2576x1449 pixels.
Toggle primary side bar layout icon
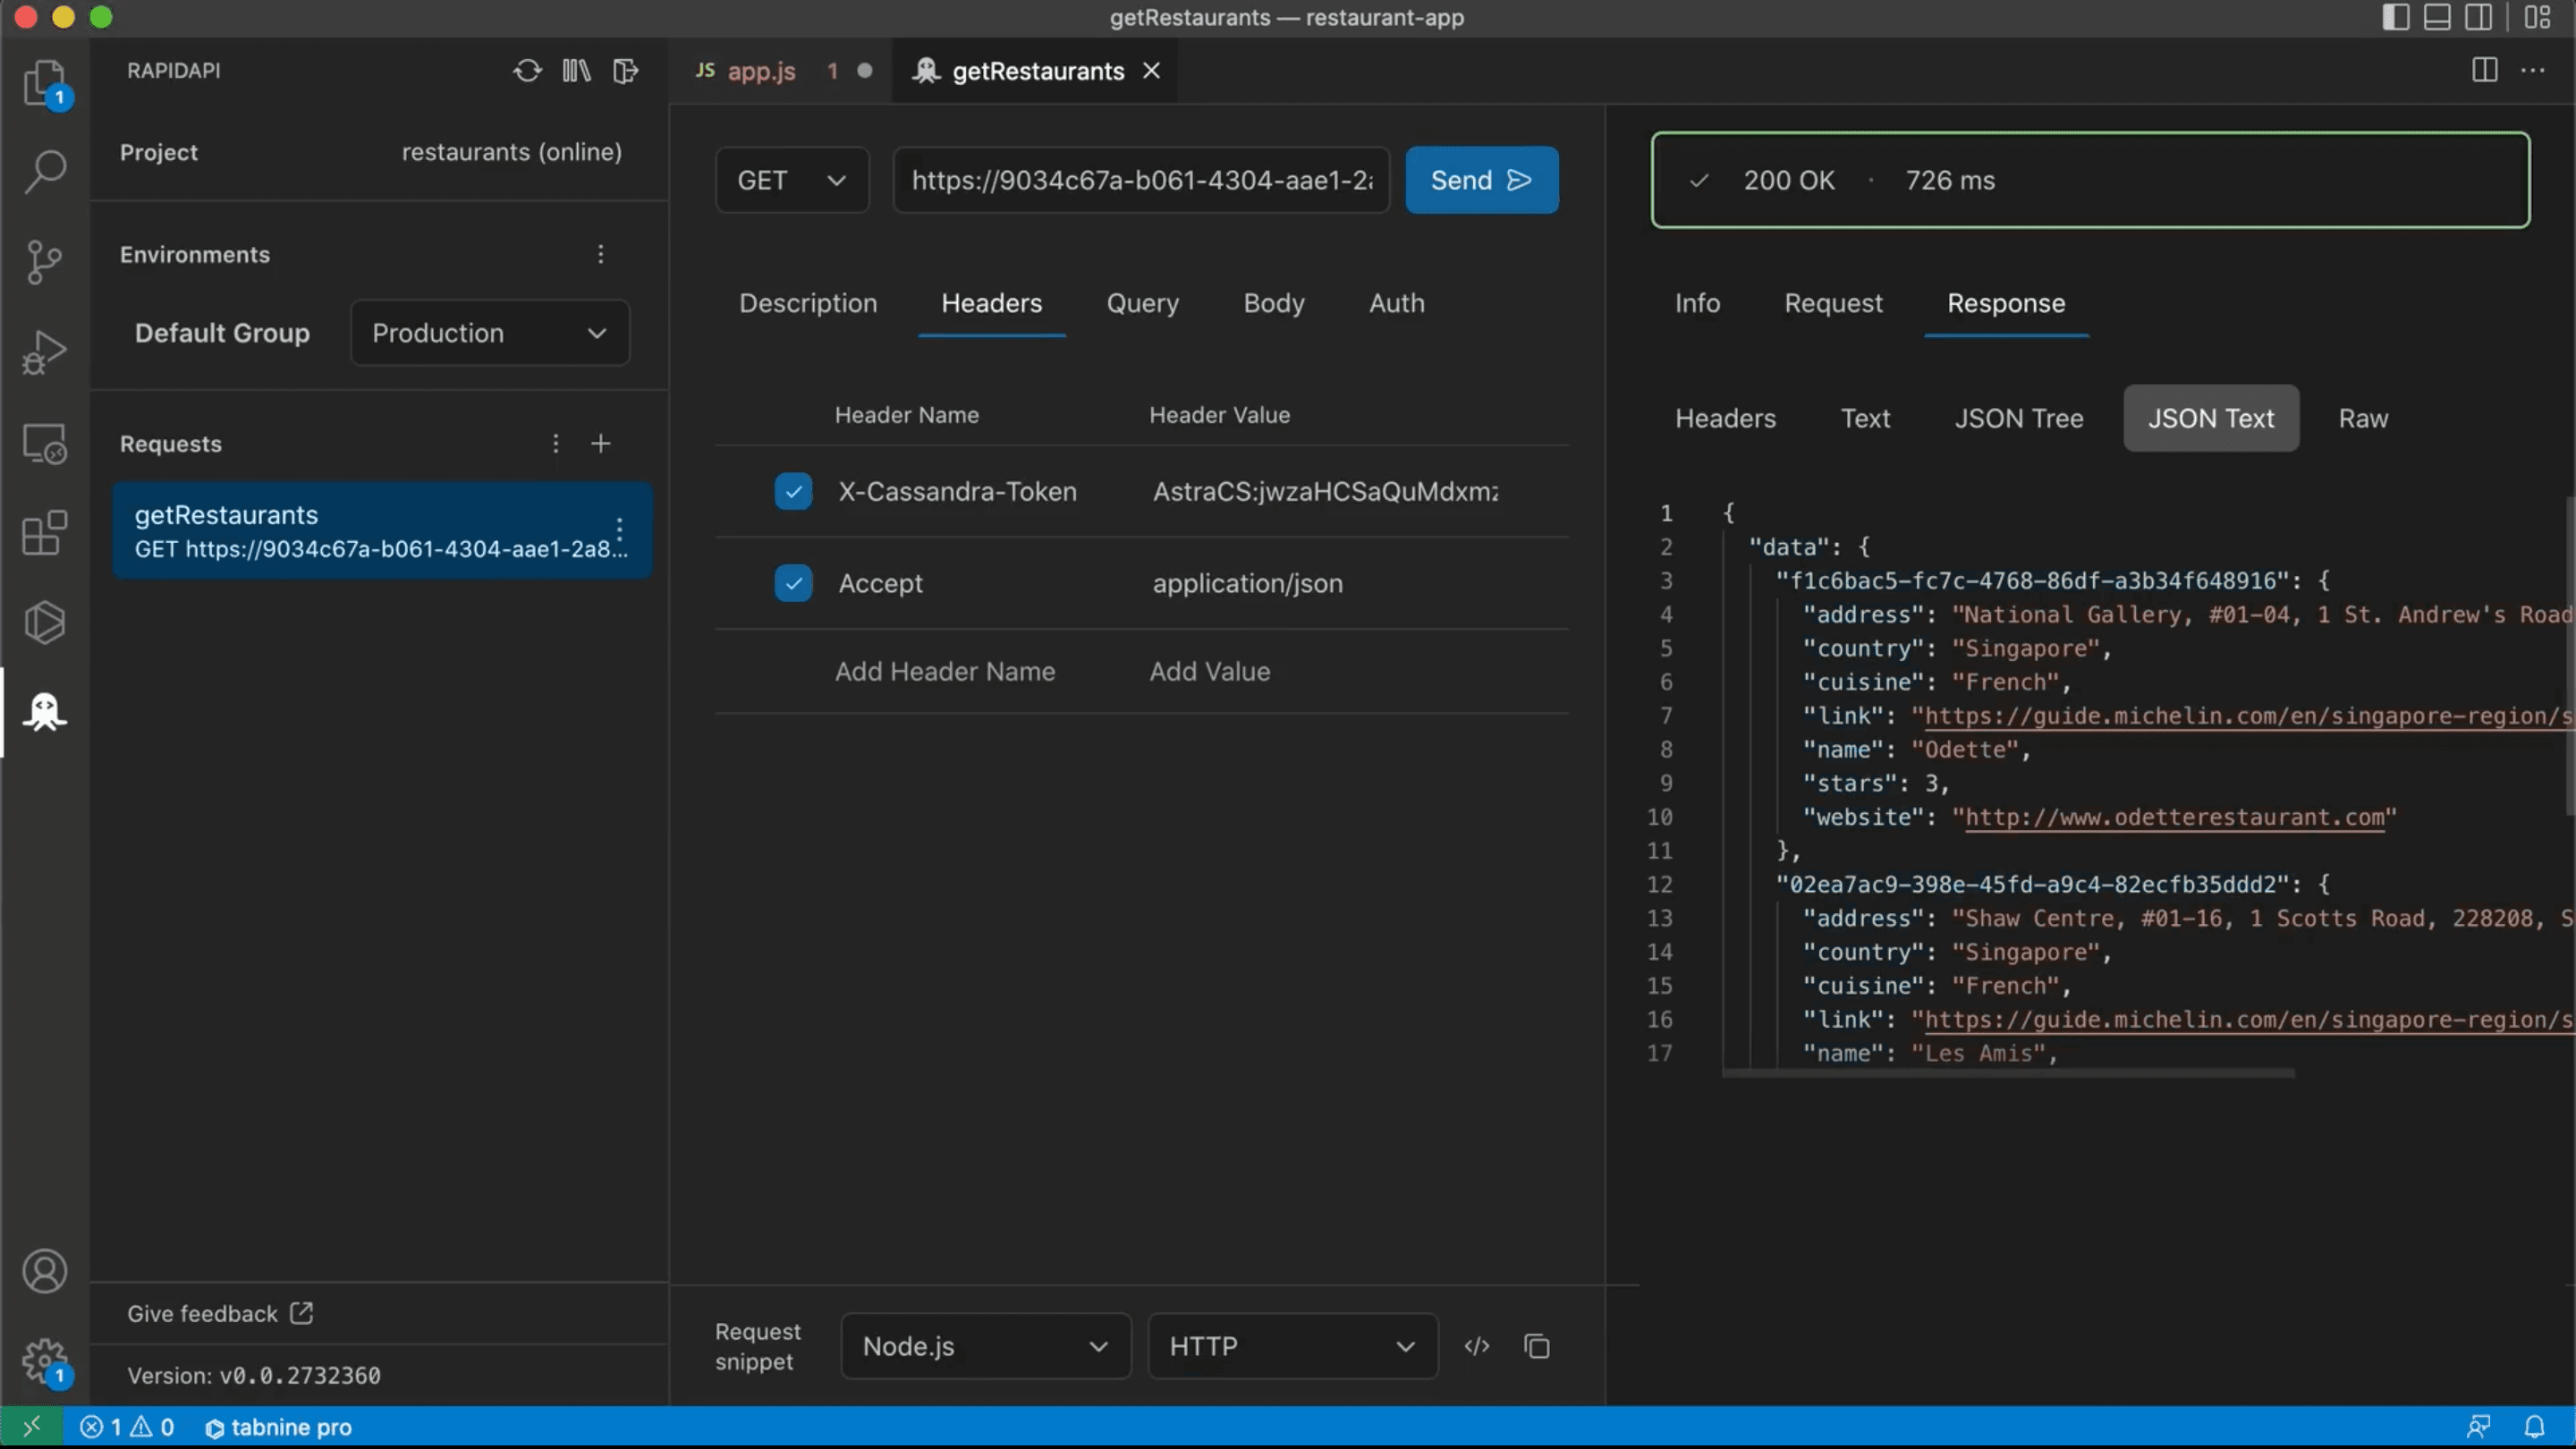coord(2396,17)
